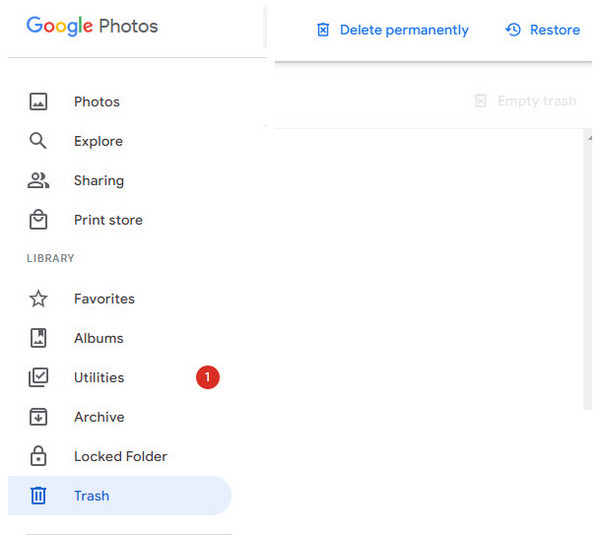Click the Locked Folder padlock icon
Image resolution: width=600 pixels, height=535 pixels.
(x=38, y=457)
